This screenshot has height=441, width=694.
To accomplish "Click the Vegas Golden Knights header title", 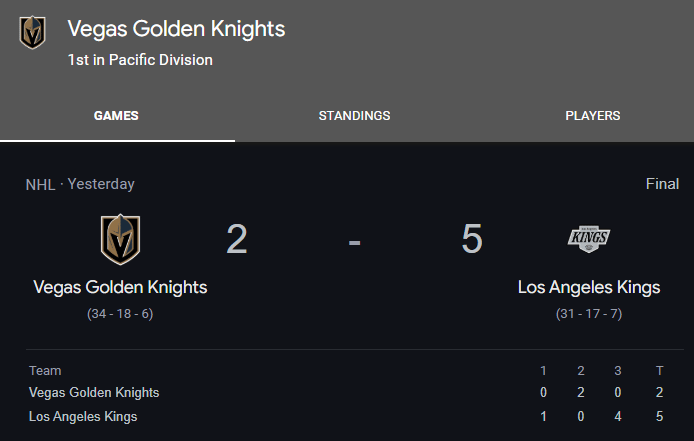I will pos(176,29).
